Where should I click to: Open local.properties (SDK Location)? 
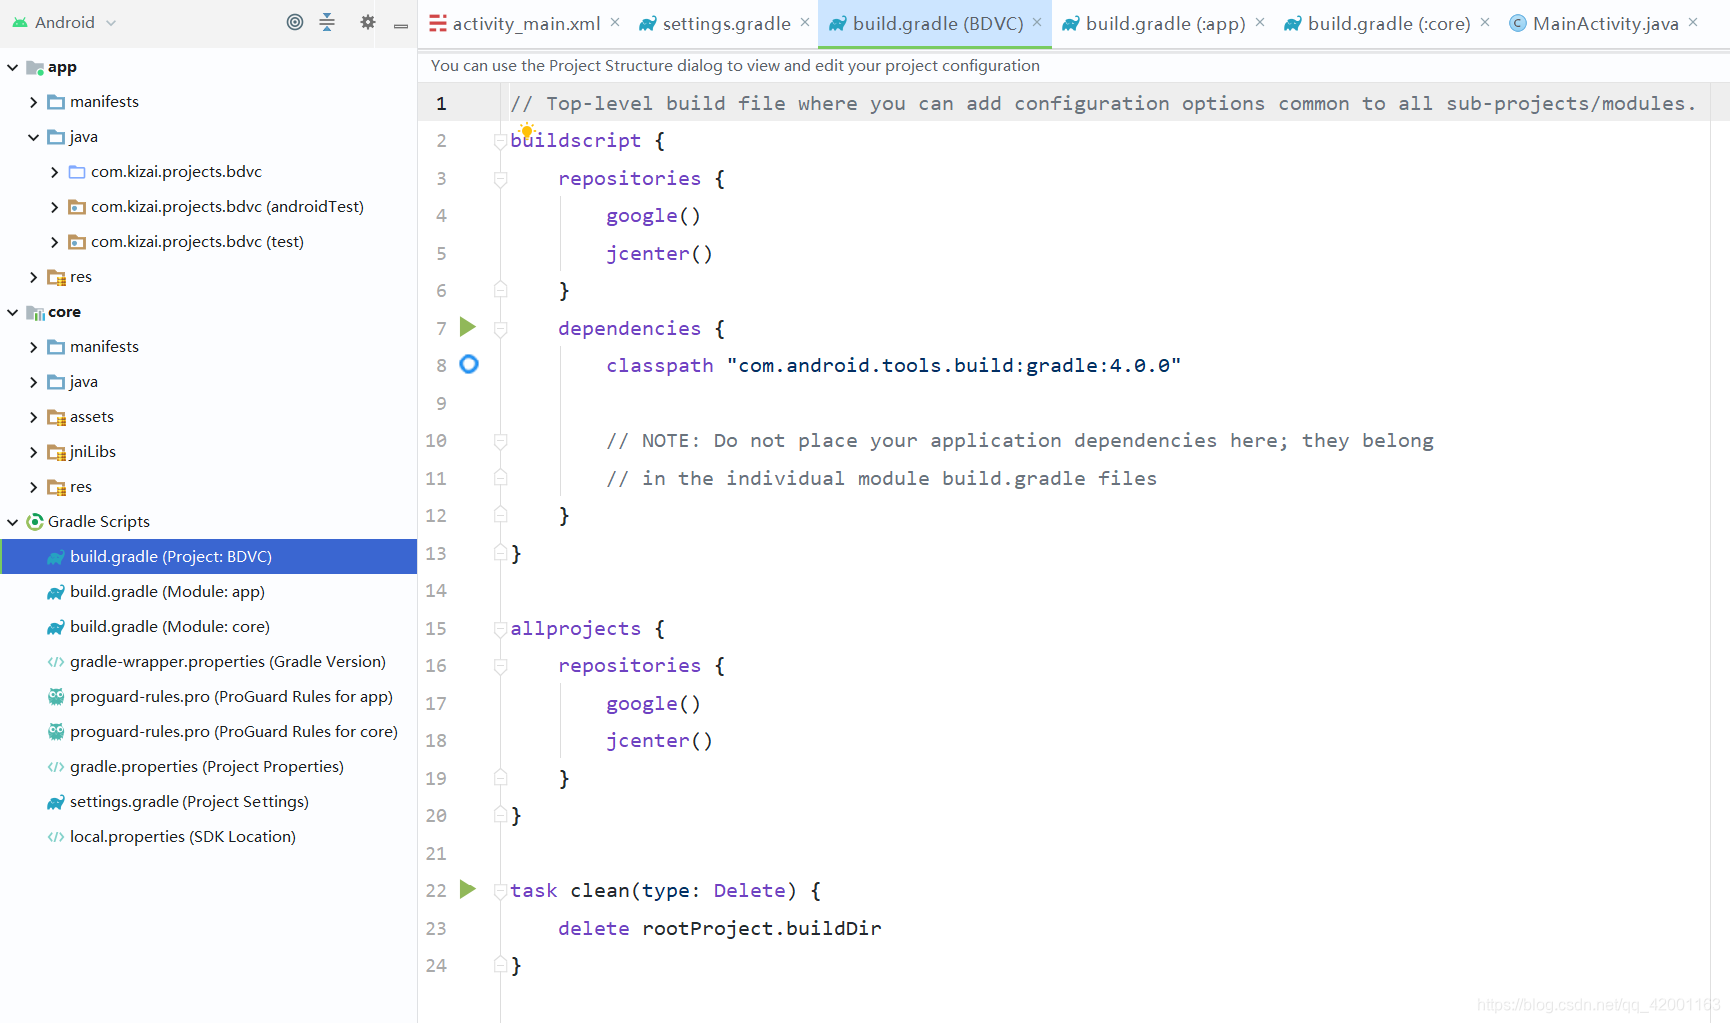pos(208,836)
